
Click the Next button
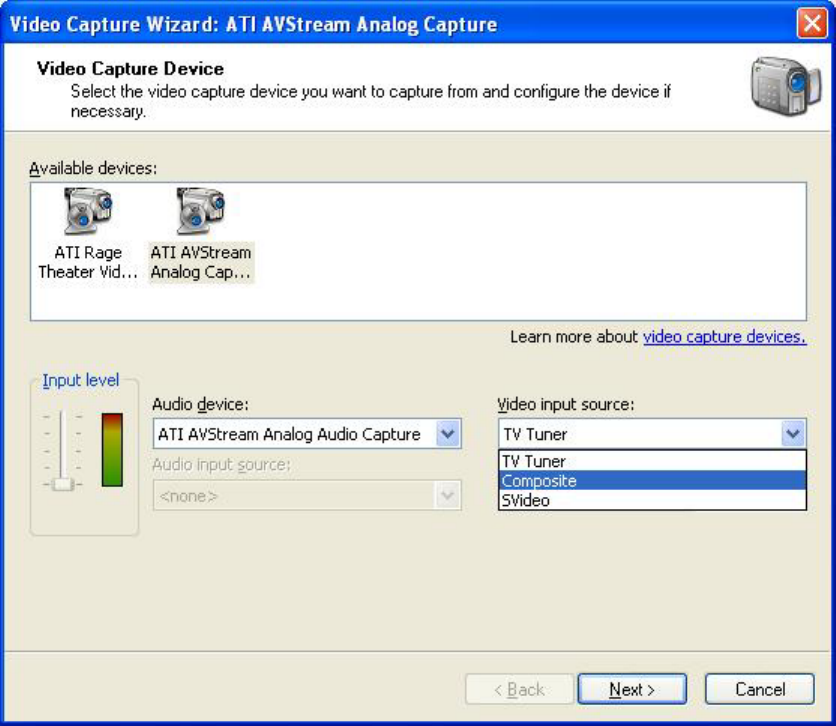tap(632, 689)
